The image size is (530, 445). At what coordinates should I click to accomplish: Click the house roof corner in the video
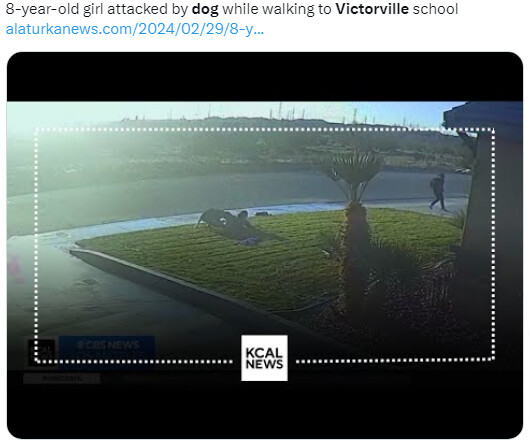pyautogui.click(x=483, y=117)
